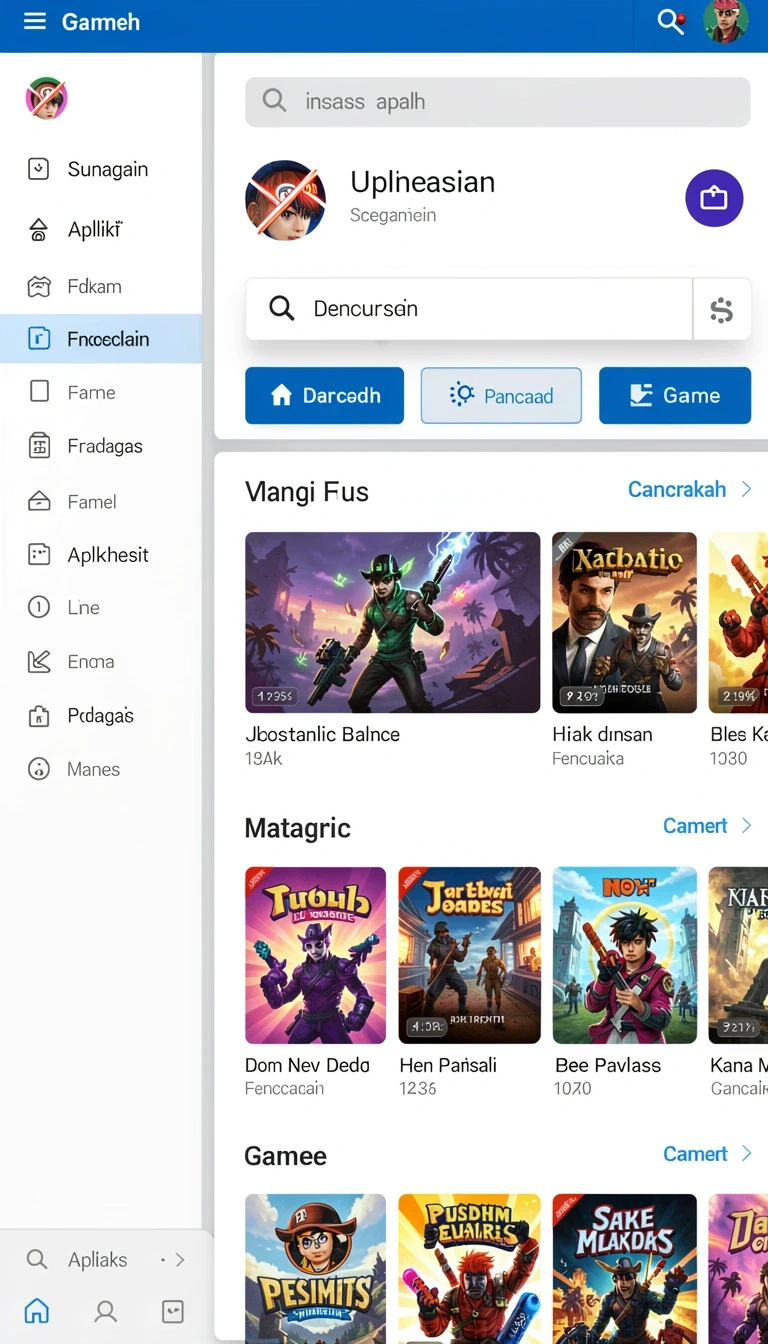Open the Hiak dinsan game cover
Viewport: 768px width, 1344px height.
point(624,622)
